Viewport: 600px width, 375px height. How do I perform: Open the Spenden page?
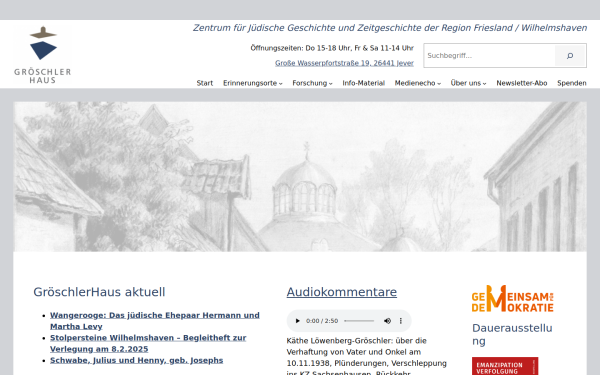[x=572, y=83]
